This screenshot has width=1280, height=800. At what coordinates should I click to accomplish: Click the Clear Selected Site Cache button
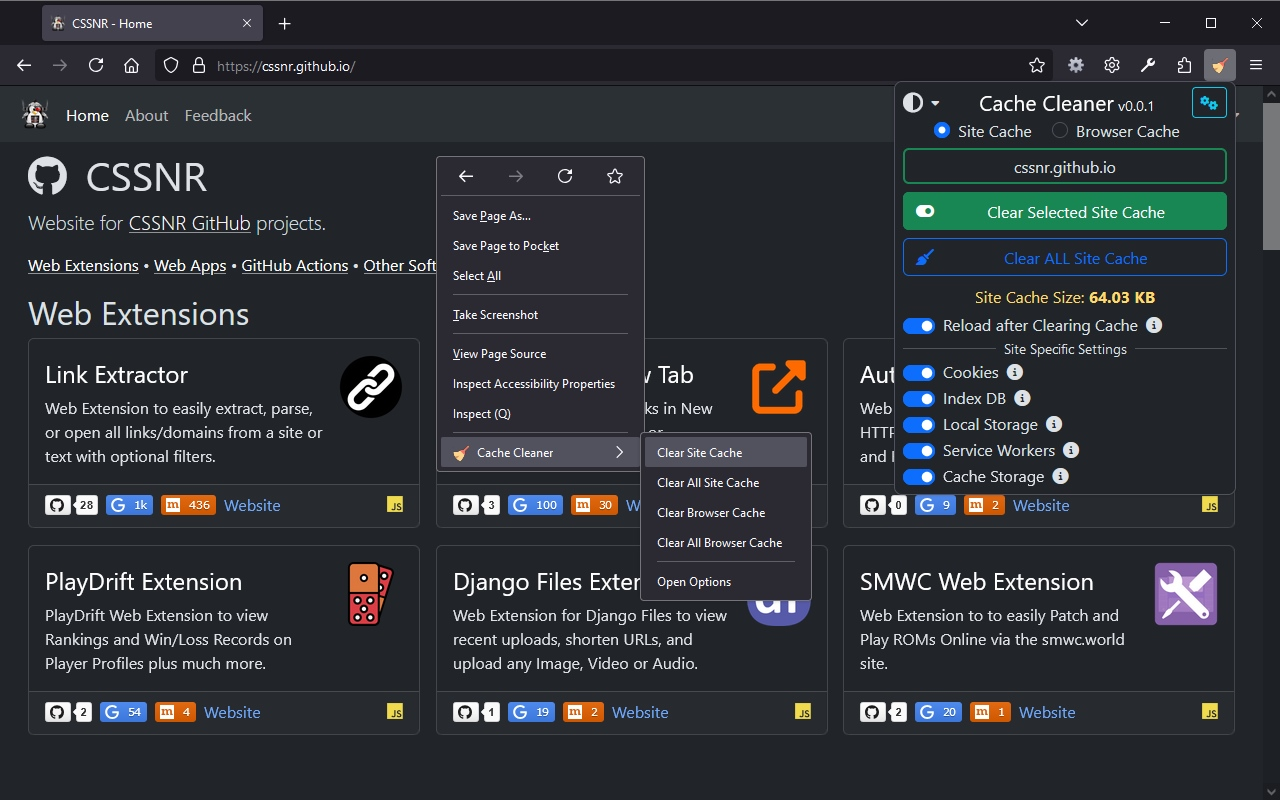(x=1065, y=212)
